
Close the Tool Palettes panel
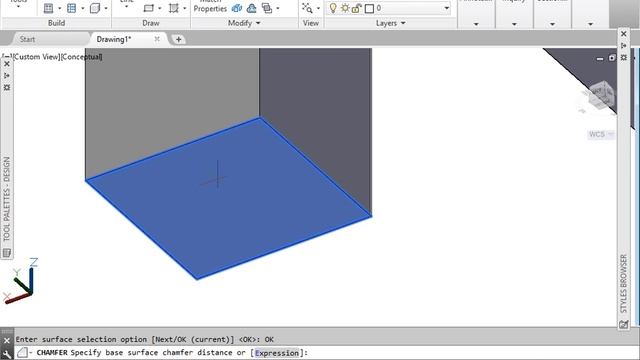7,64
